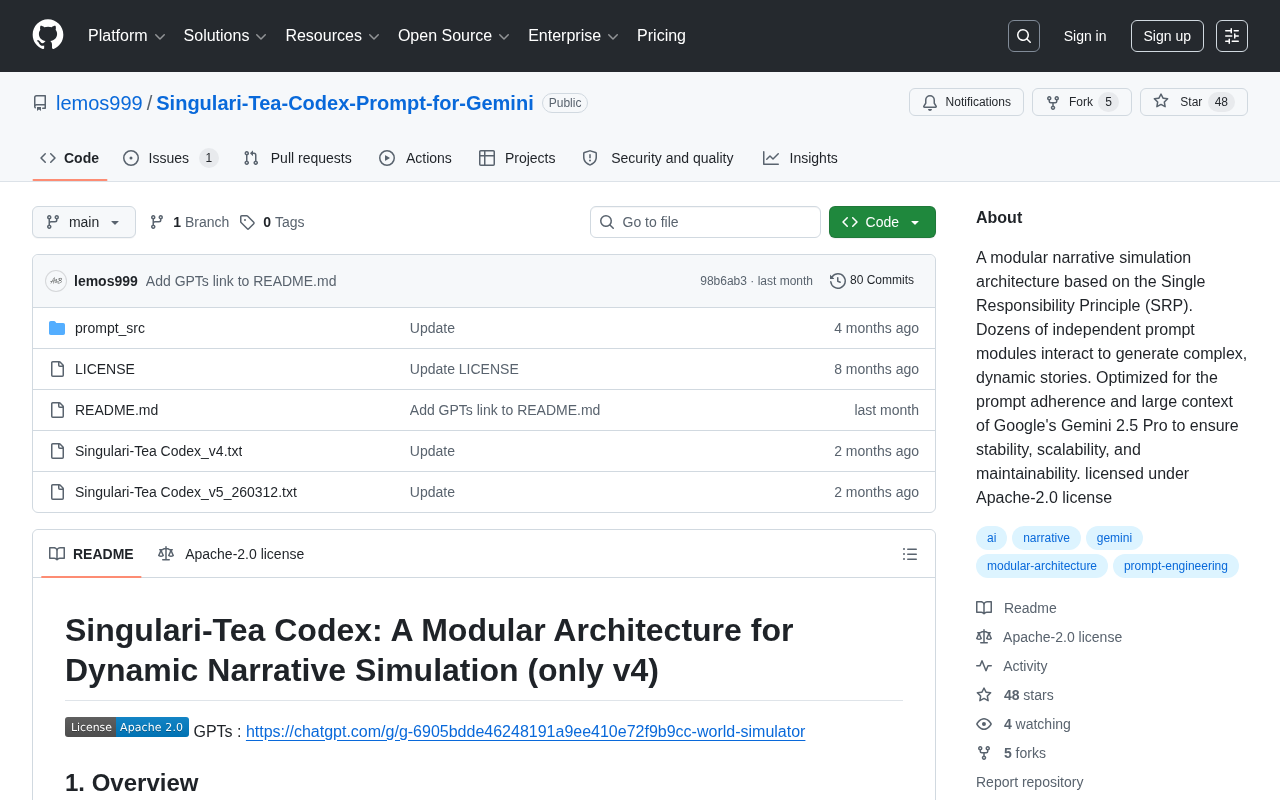Select the Apache-2.0 license tab
The height and width of the screenshot is (800, 1280).
pos(231,554)
